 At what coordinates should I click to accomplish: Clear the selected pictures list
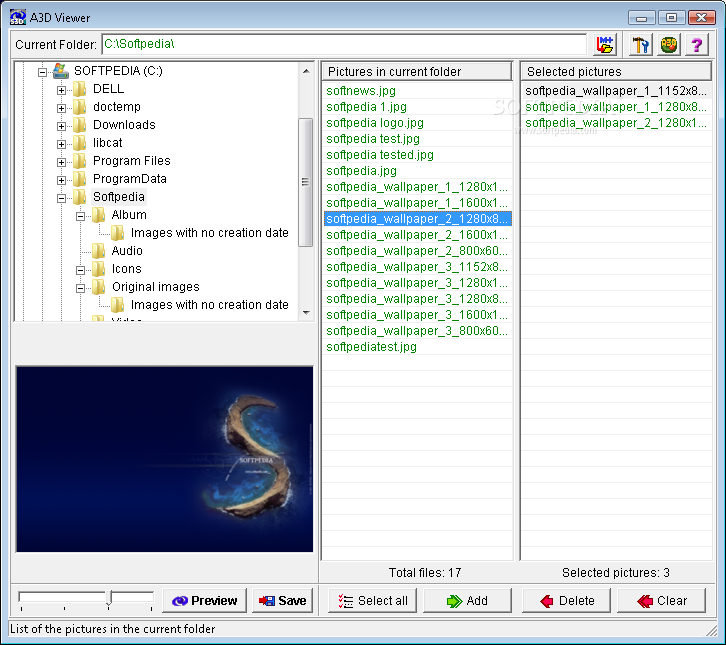[x=662, y=601]
